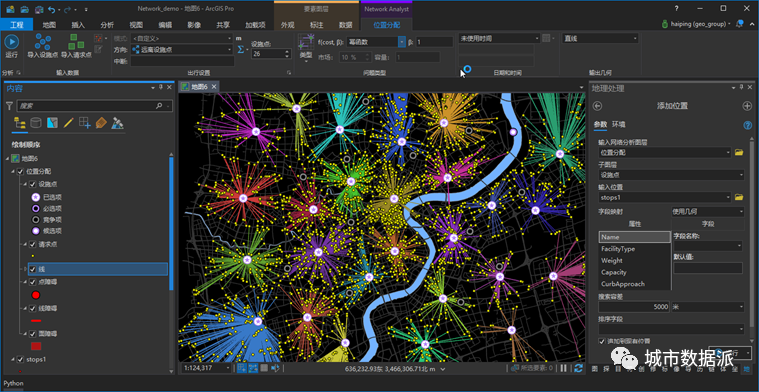Toggle the 线 layer checkbox

point(32,269)
